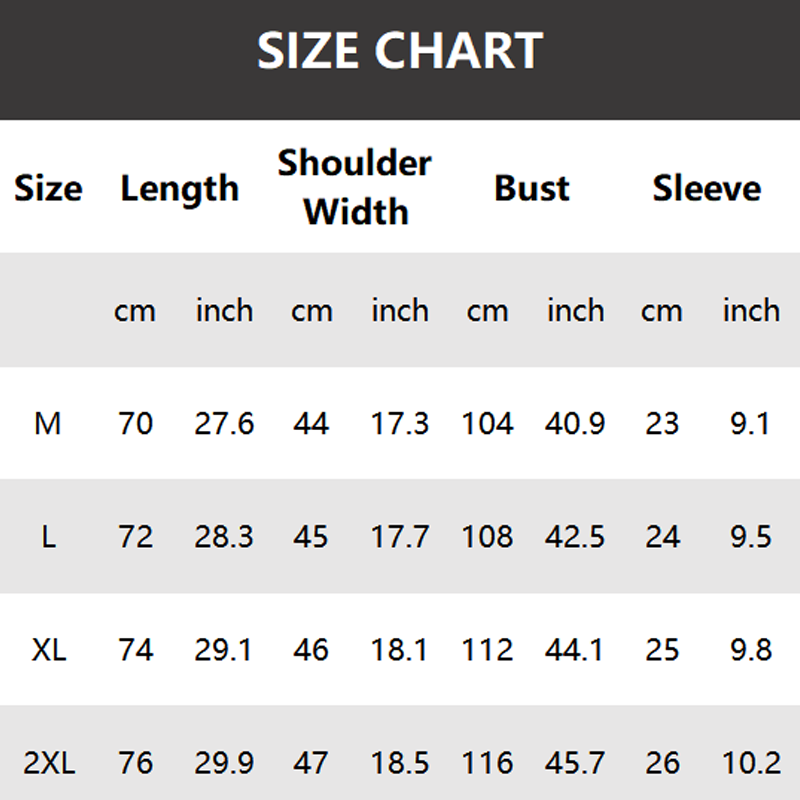Select the Sleeve column header

tap(707, 188)
